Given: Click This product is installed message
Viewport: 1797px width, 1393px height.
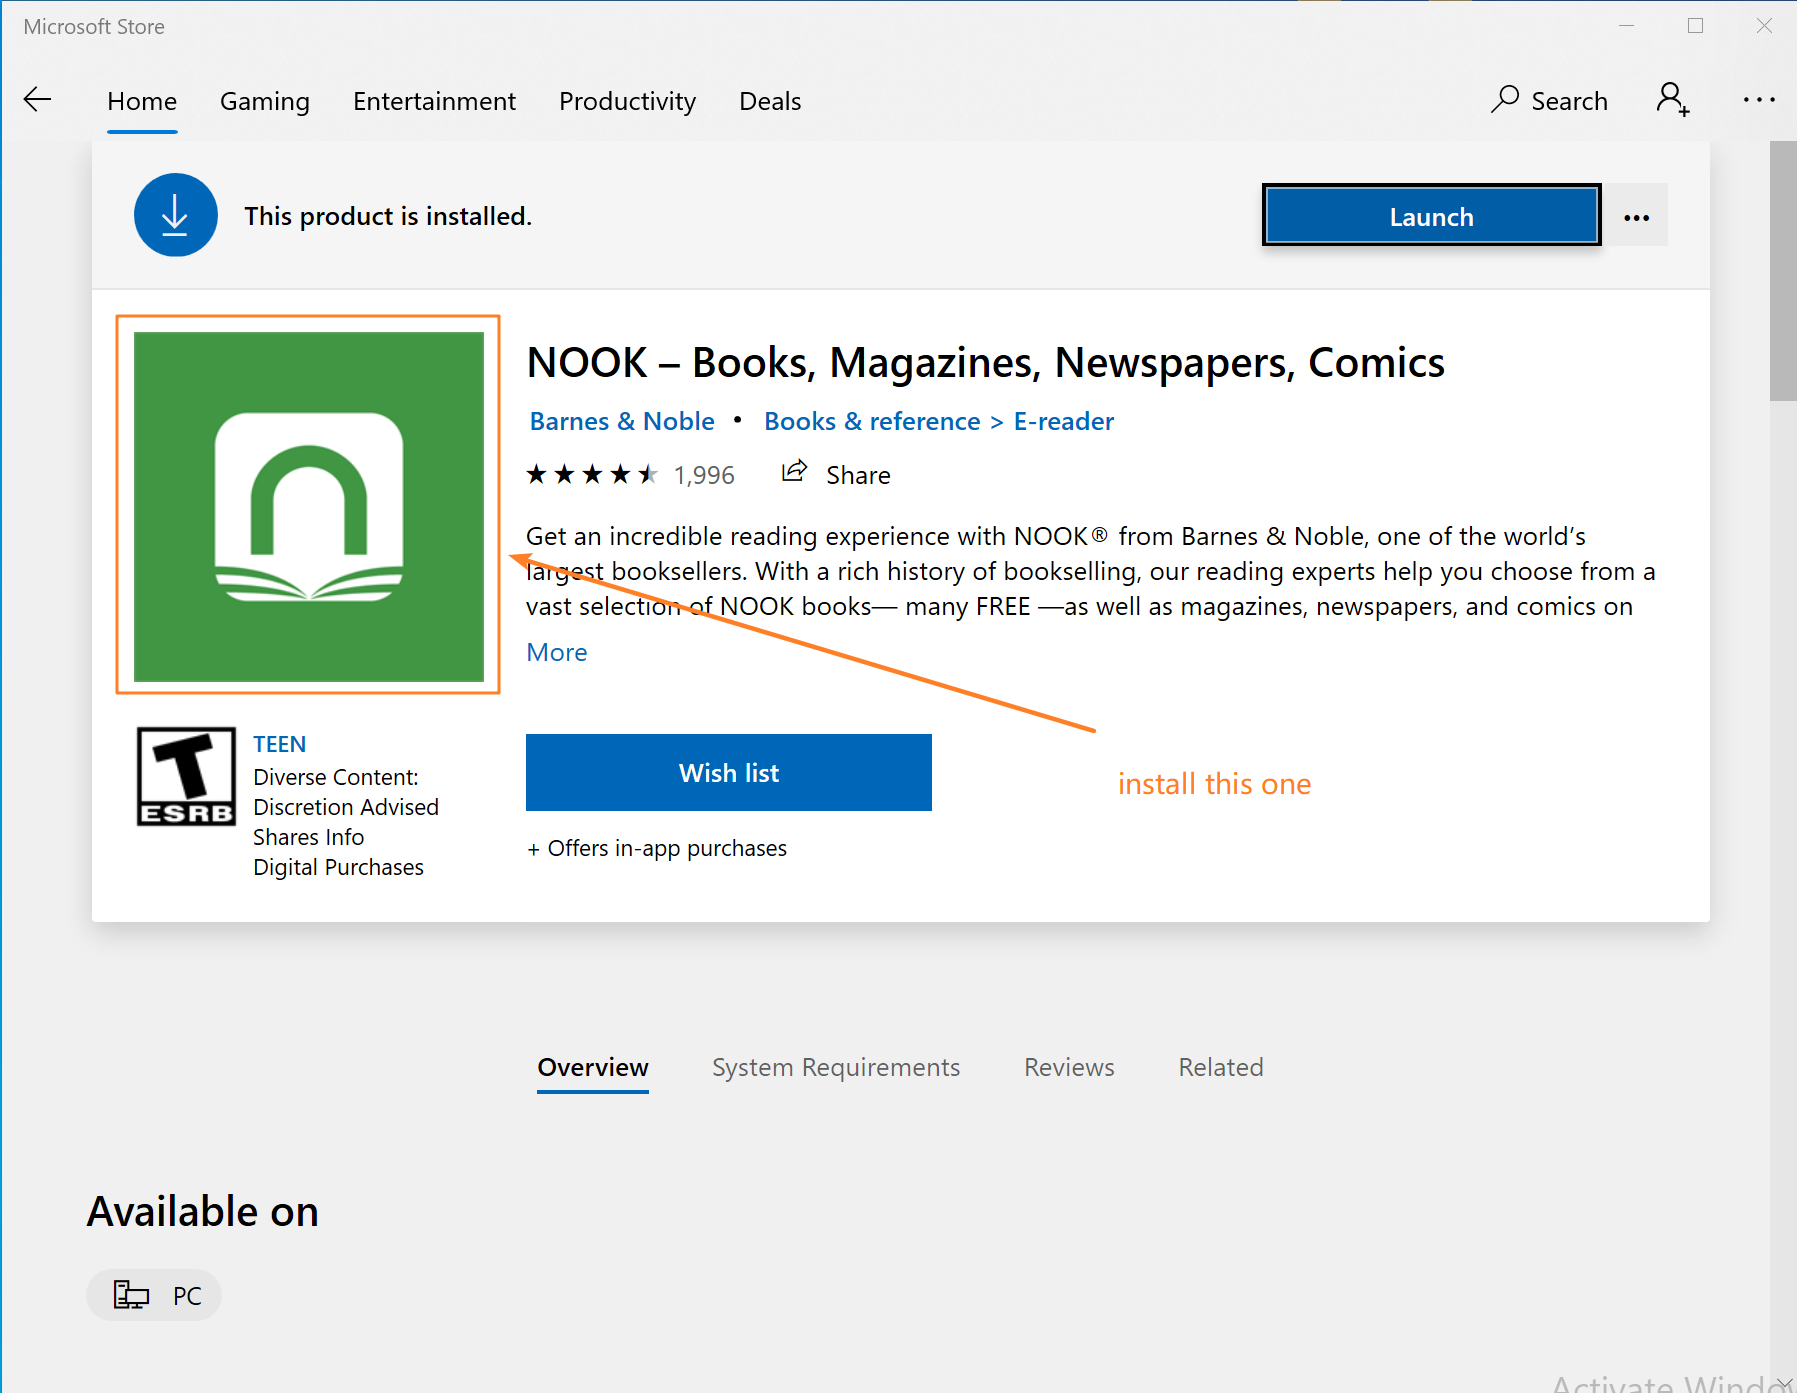Looking at the screenshot, I should [x=388, y=216].
